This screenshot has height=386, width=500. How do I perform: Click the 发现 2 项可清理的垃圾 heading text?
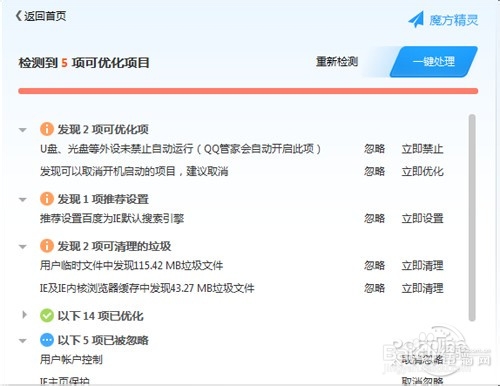114,246
